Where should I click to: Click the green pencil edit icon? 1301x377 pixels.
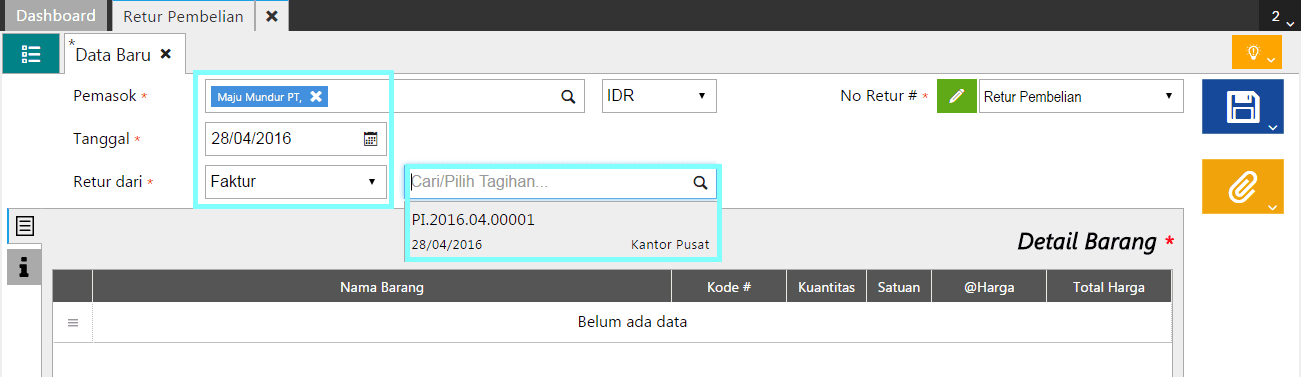coord(957,97)
